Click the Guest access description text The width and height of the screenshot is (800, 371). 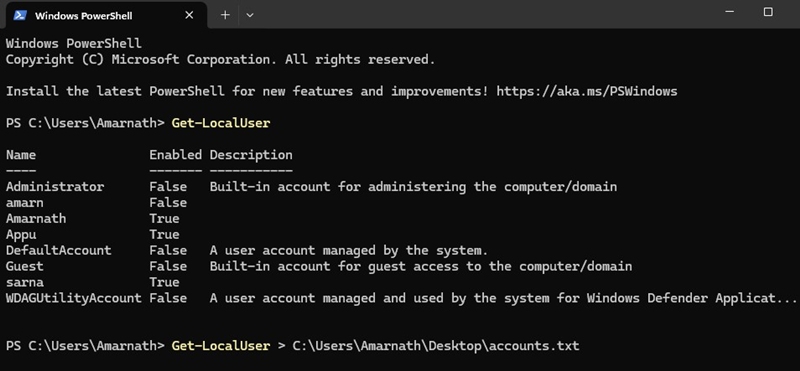(421, 266)
